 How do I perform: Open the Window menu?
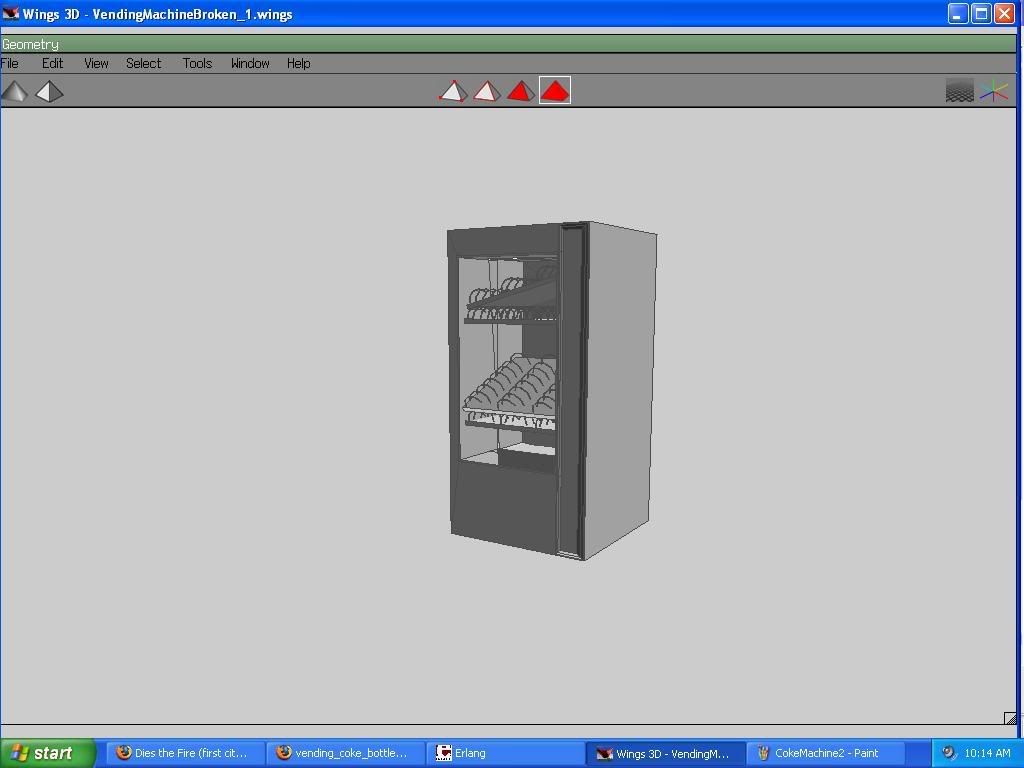[249, 63]
